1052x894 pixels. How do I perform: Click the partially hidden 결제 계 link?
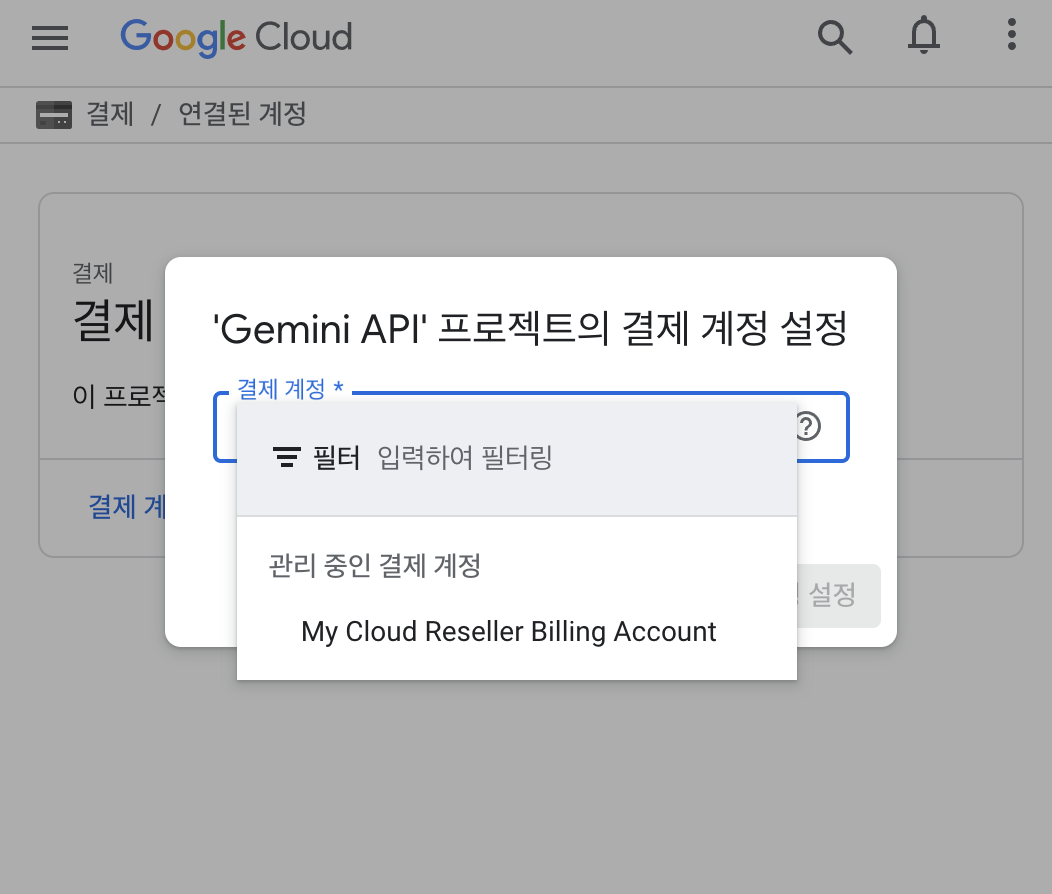pyautogui.click(x=127, y=506)
